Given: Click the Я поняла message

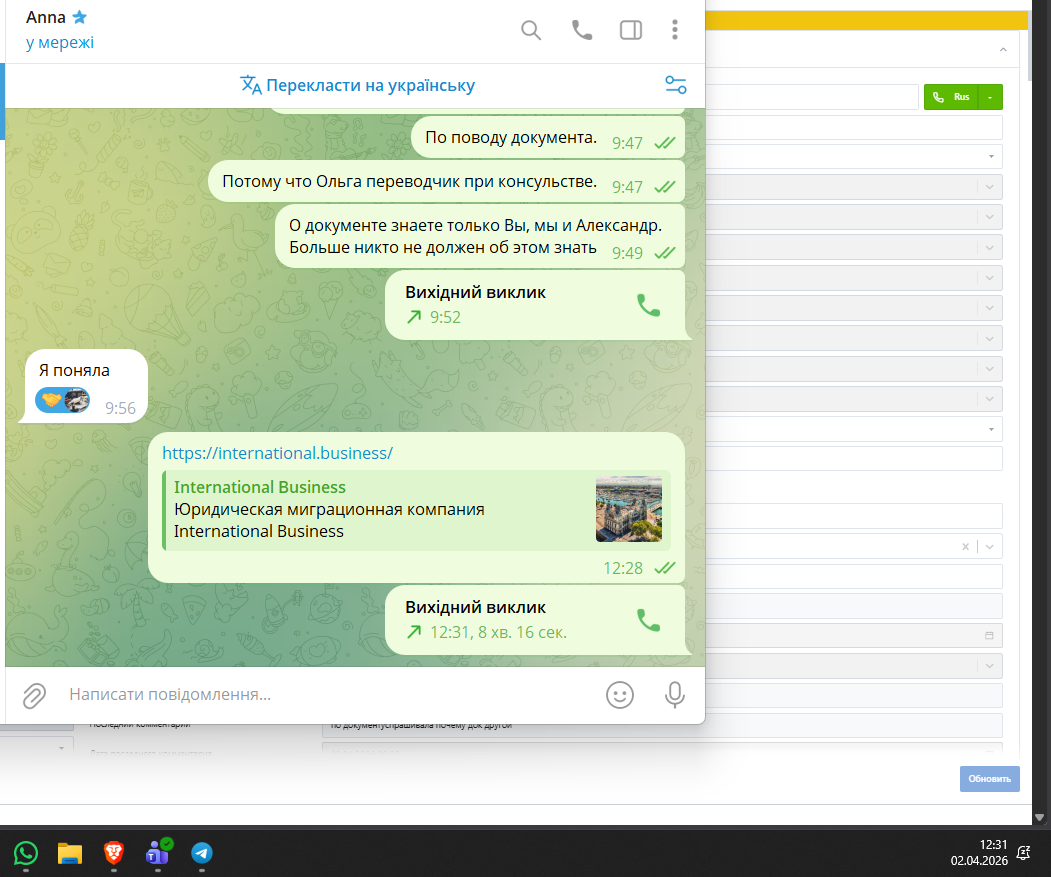Looking at the screenshot, I should pos(86,386).
